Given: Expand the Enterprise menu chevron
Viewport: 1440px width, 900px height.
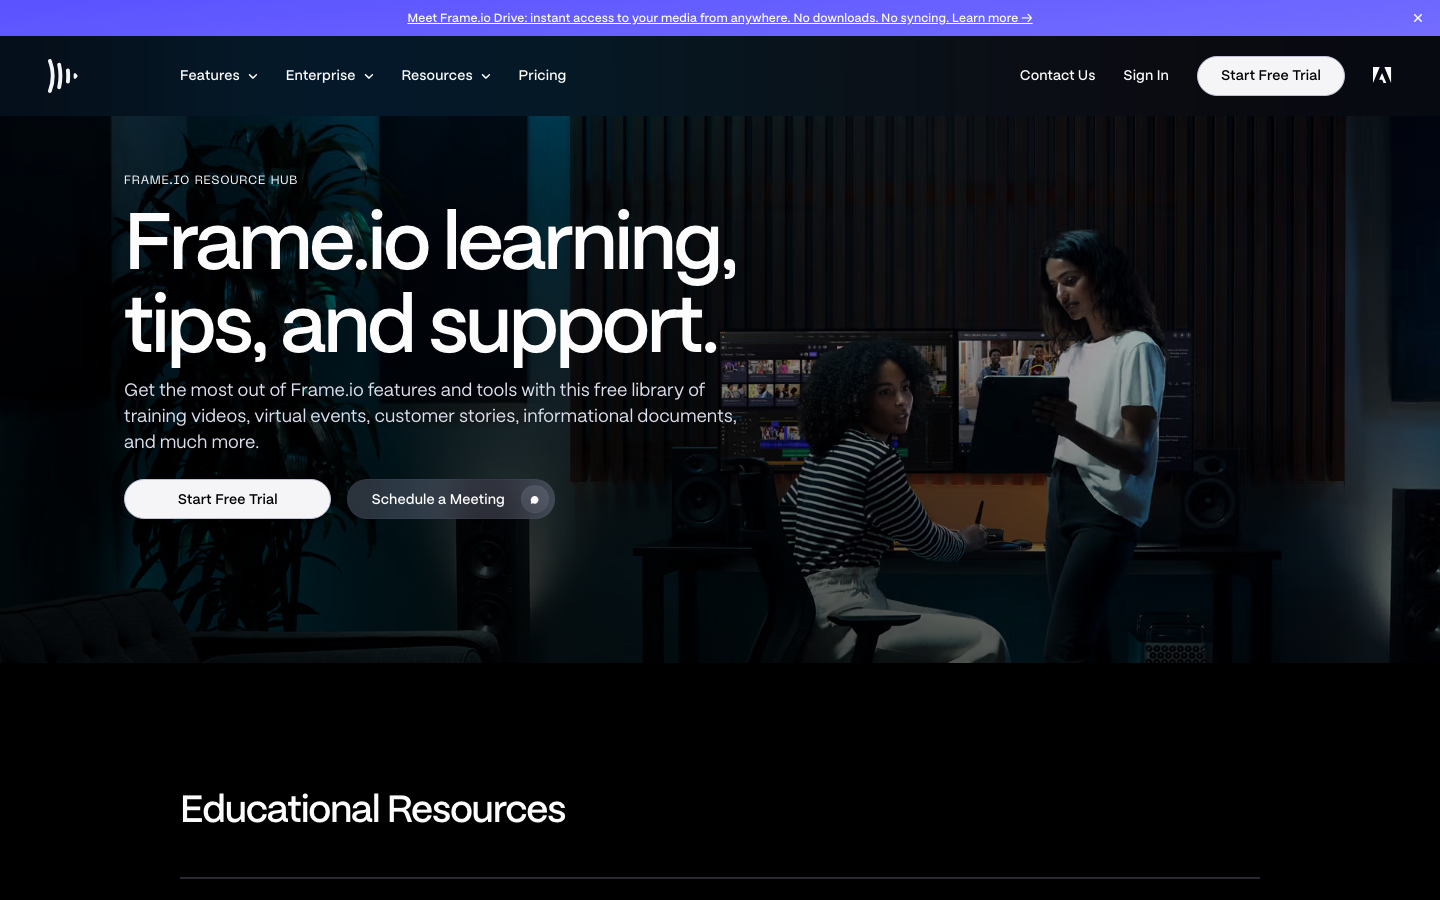Looking at the screenshot, I should click(369, 76).
